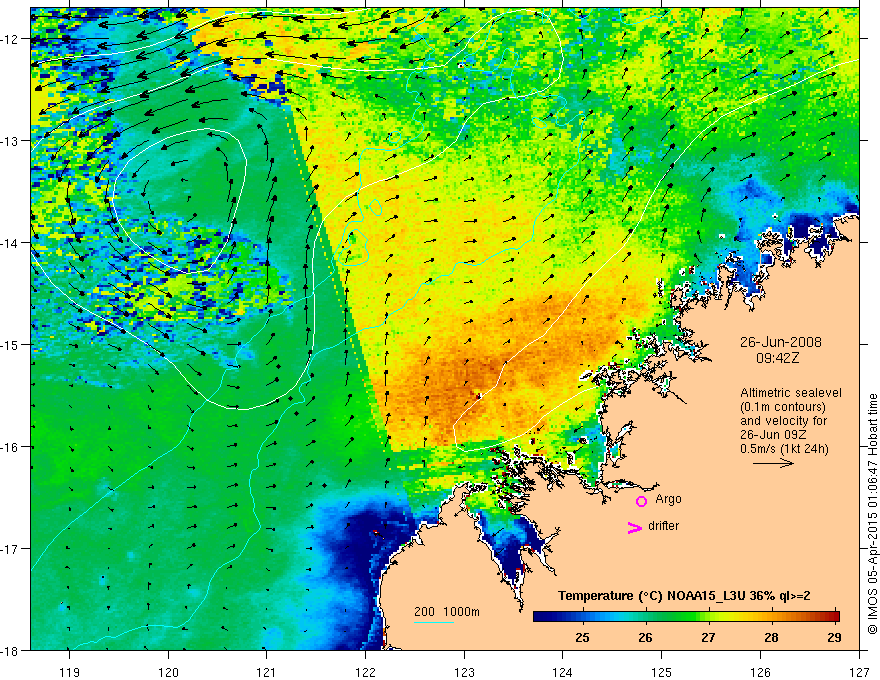Click the IMOS copyright timestamp text
The height and width of the screenshot is (680, 880).
pyautogui.click(x=872, y=514)
